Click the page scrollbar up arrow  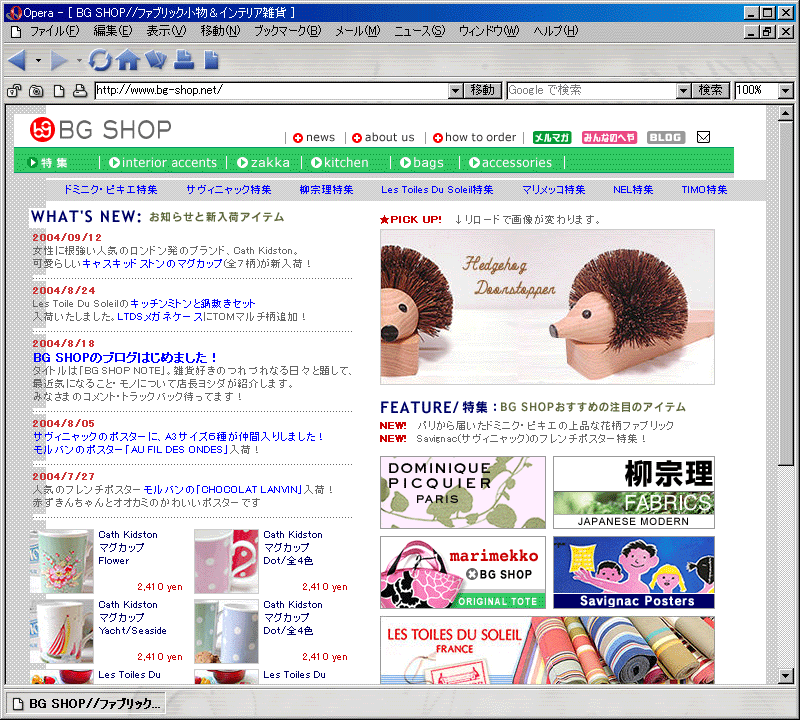click(786, 114)
